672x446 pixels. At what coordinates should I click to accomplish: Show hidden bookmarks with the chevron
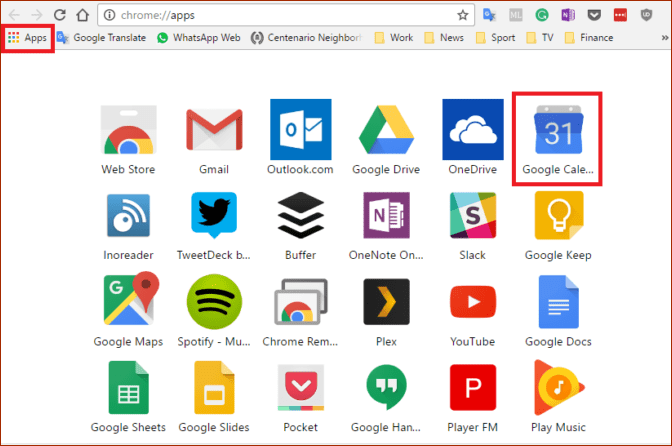click(x=664, y=38)
